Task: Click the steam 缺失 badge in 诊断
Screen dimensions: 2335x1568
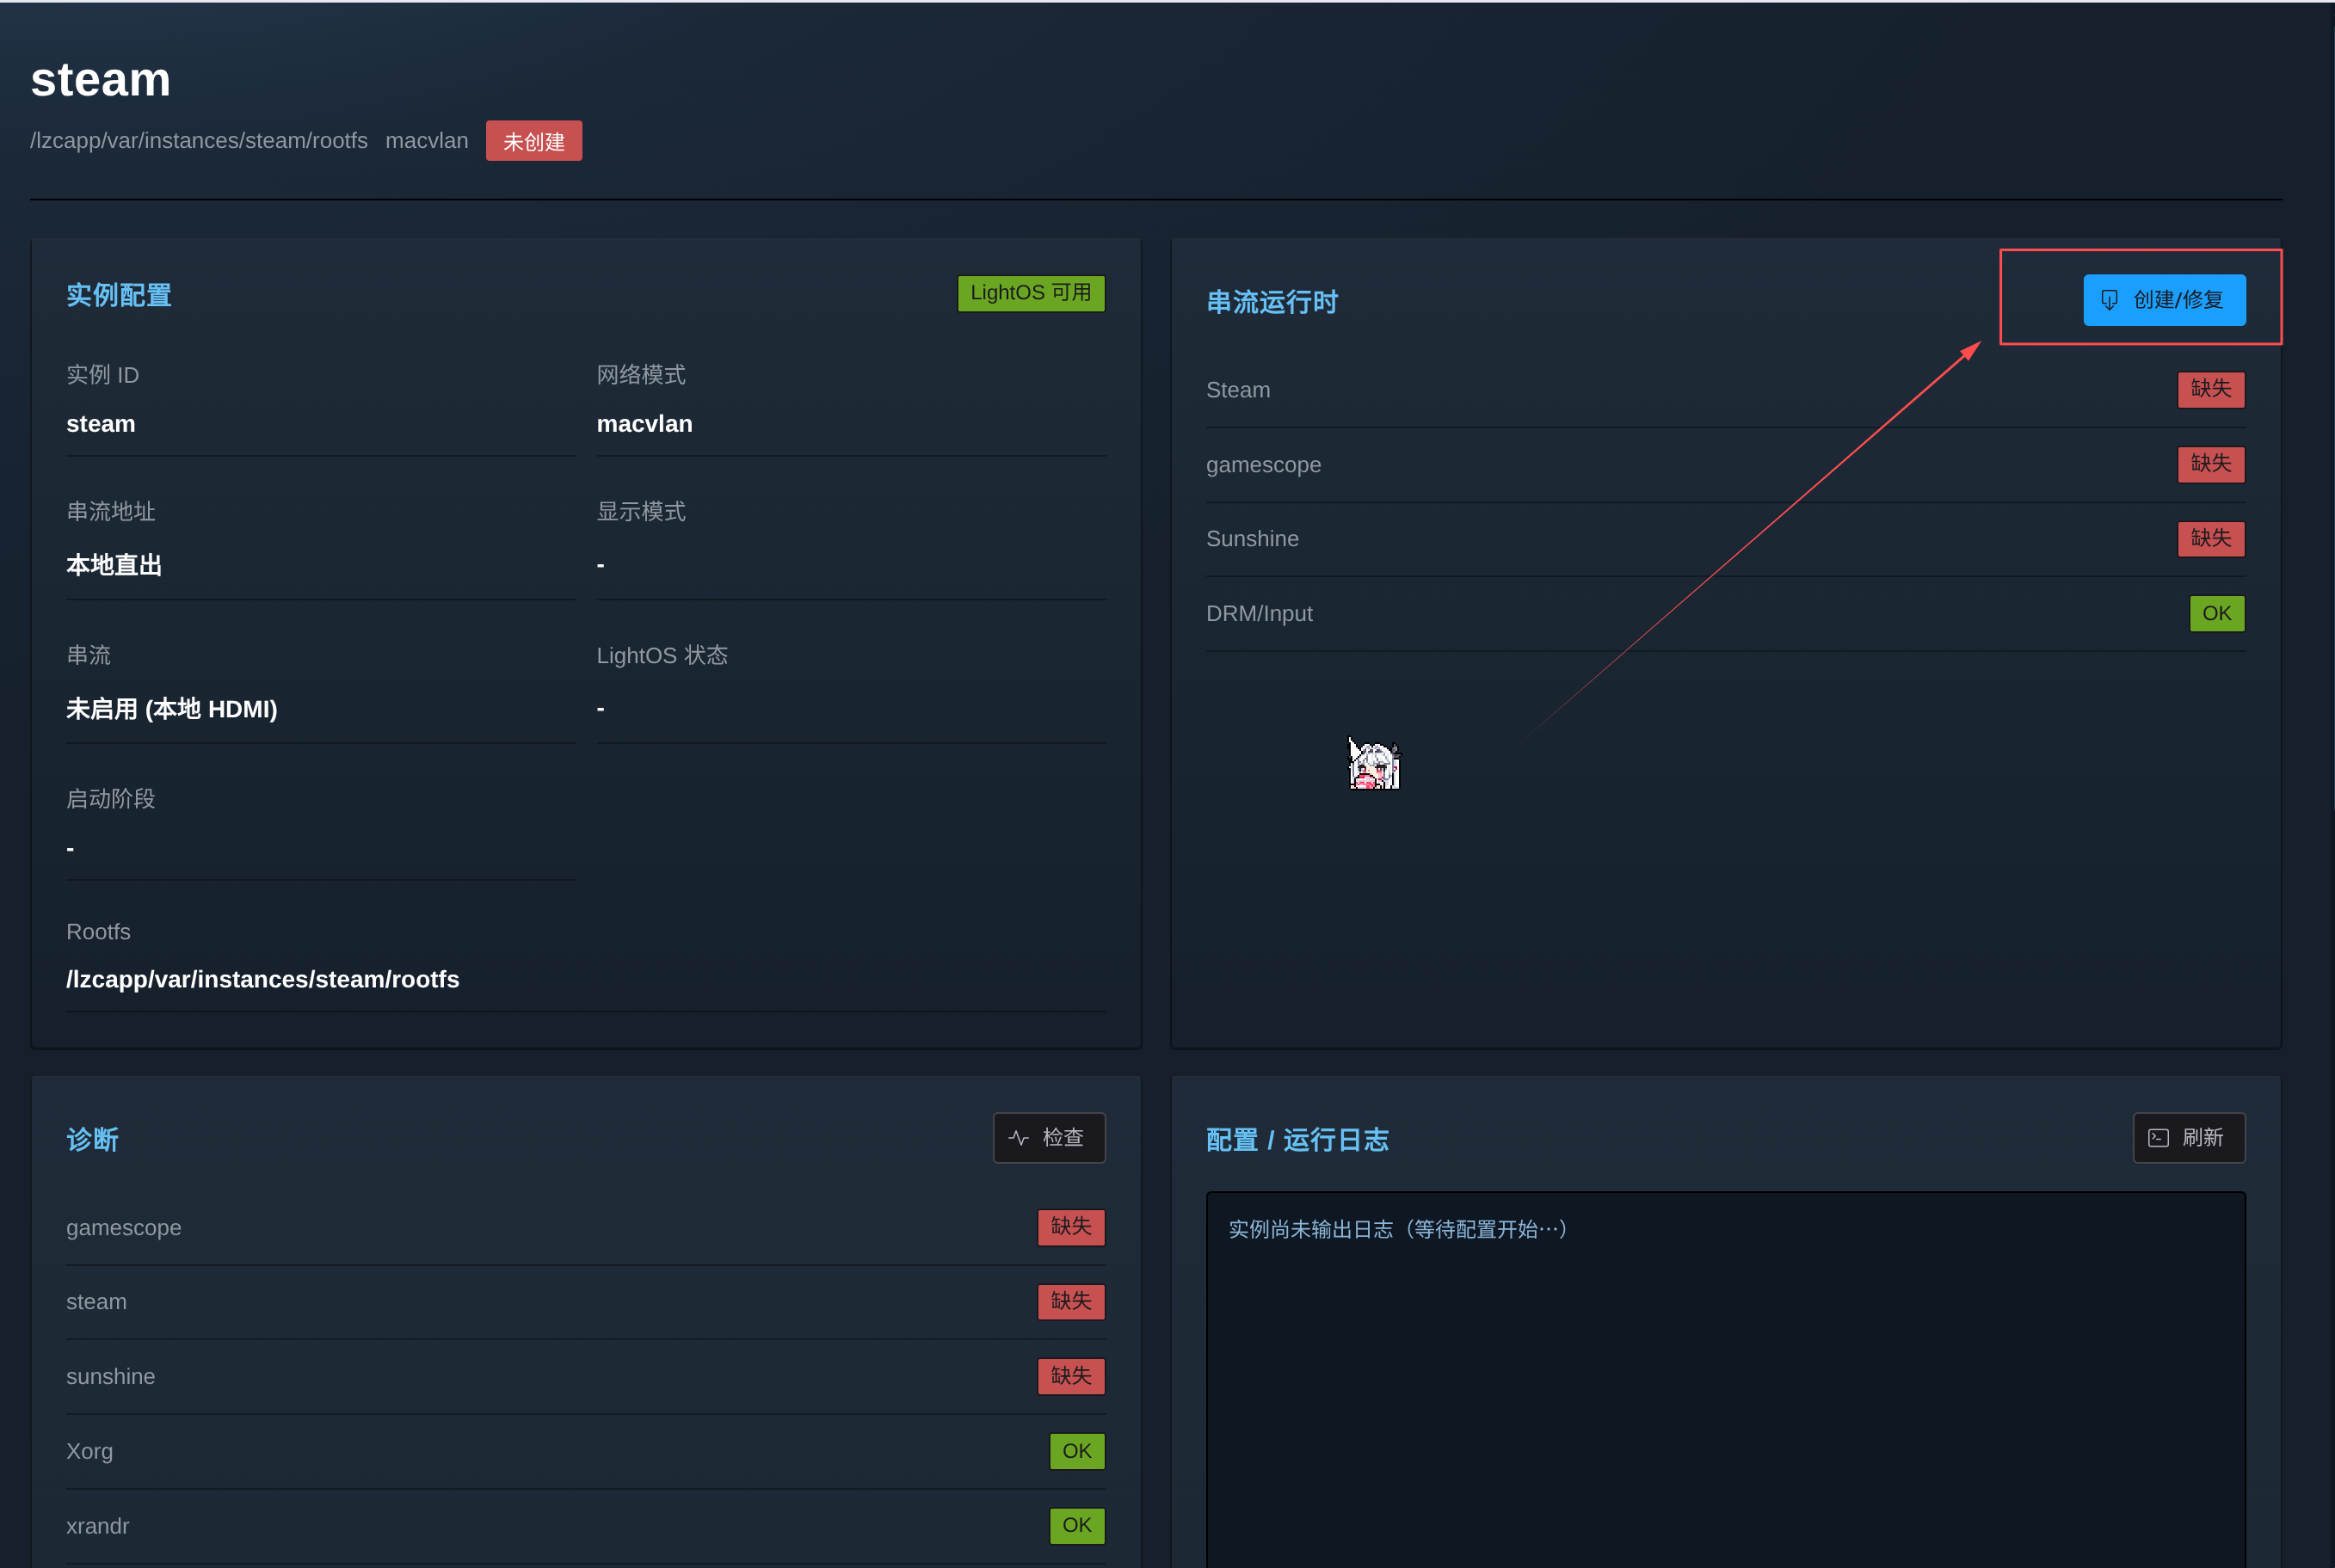Action: point(1071,1302)
